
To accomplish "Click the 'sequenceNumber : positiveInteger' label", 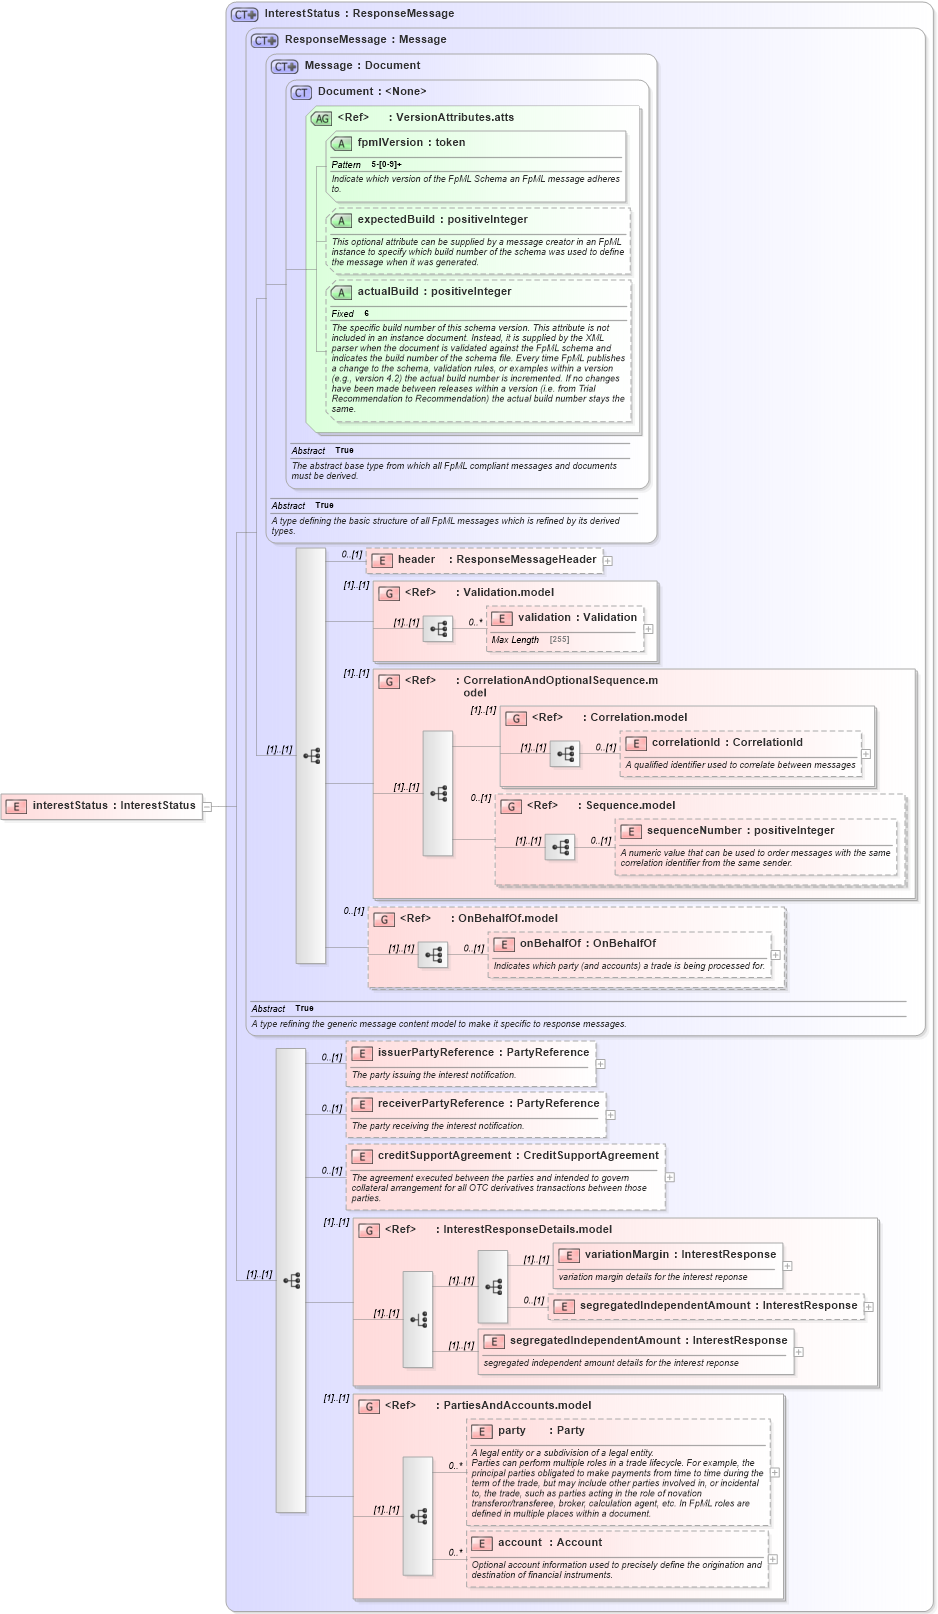I will tap(740, 831).
